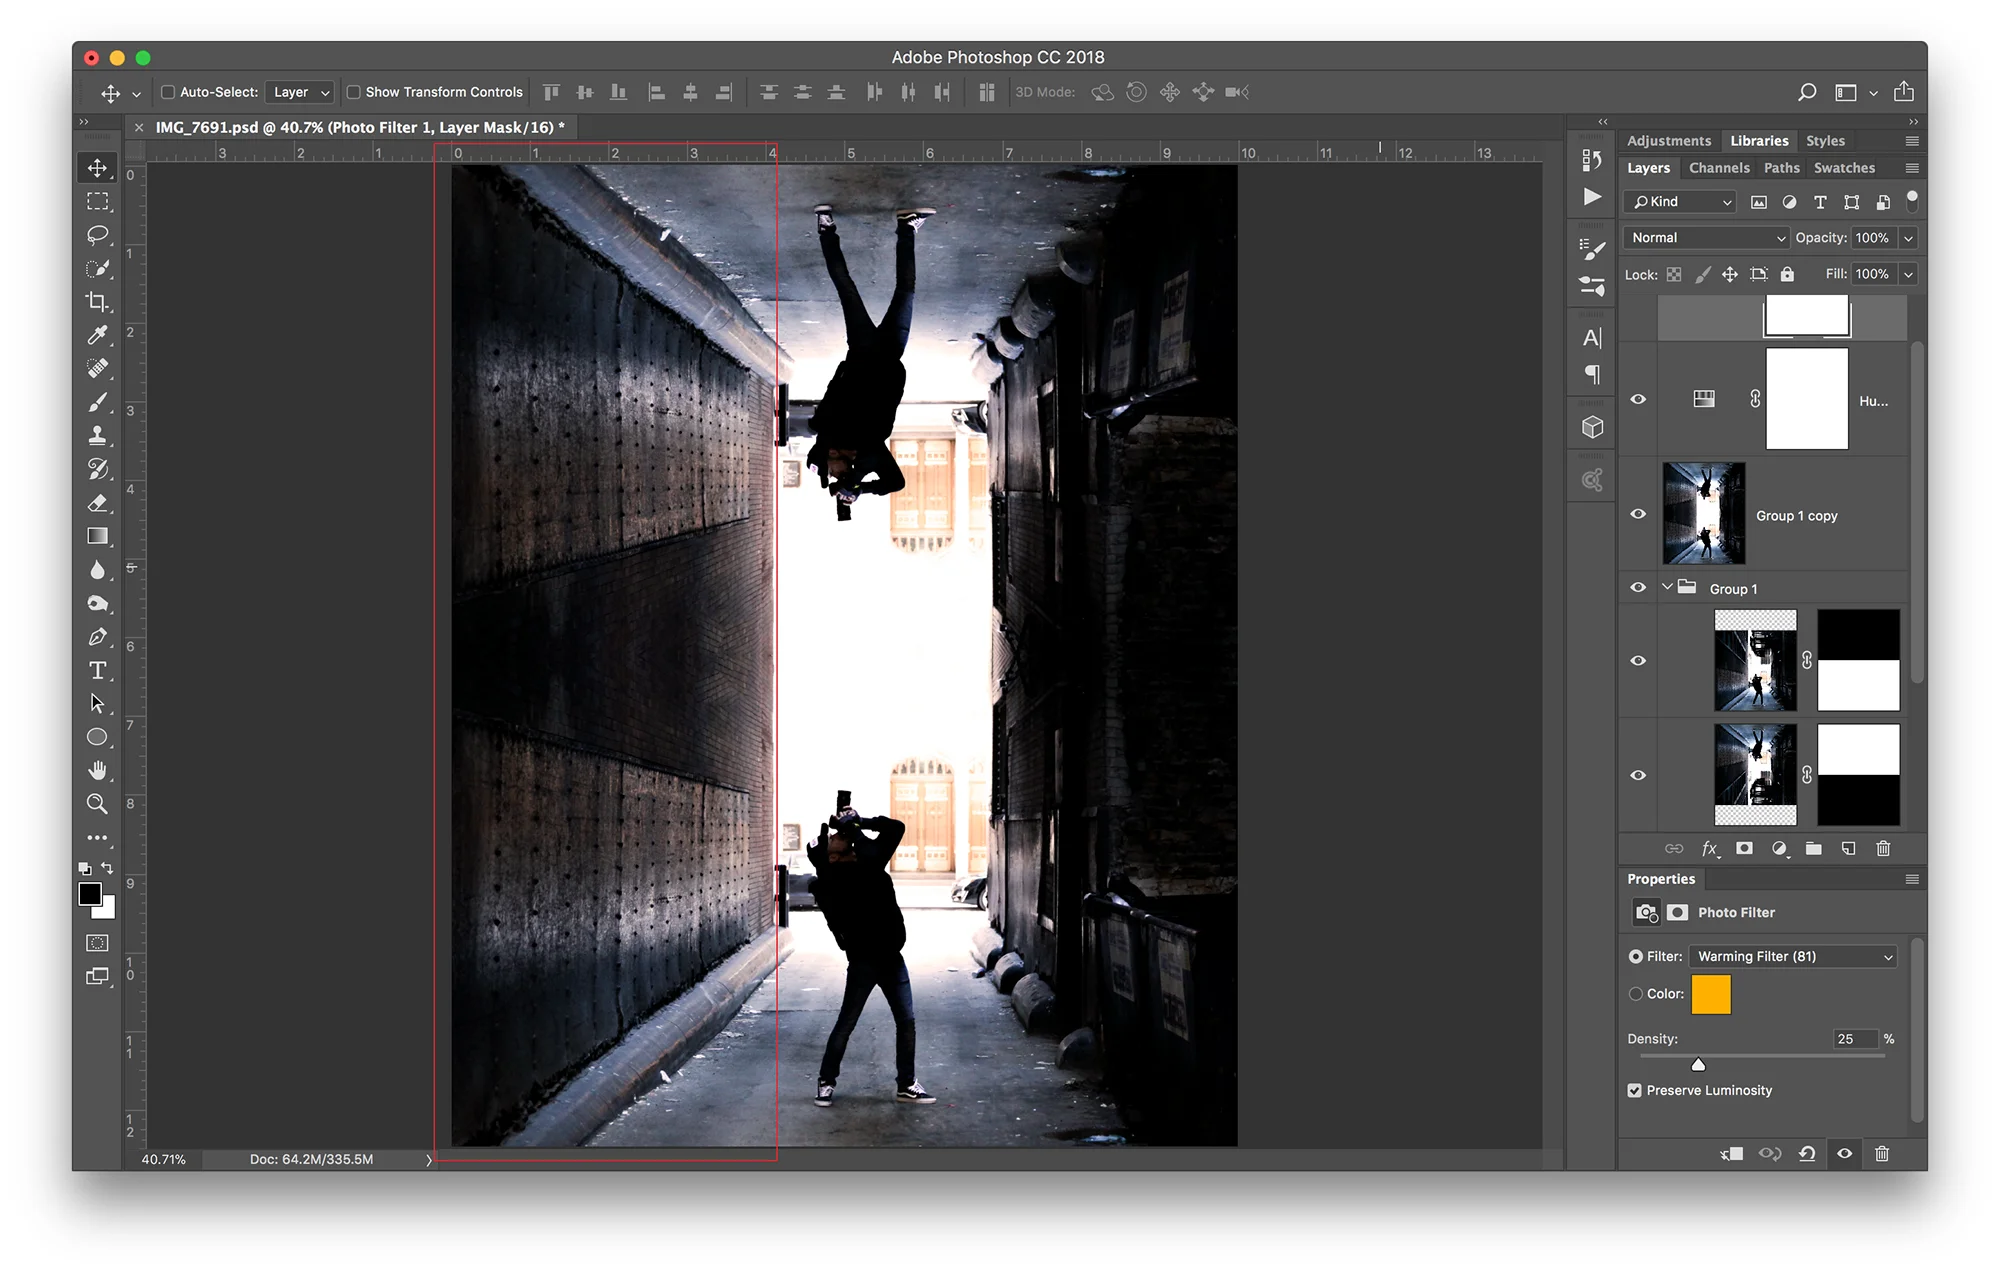Click the Create new layer icon

point(1848,848)
